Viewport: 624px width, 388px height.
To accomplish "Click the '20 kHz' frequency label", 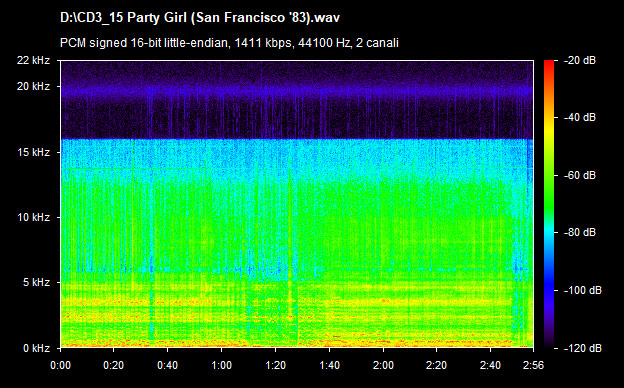I will click(33, 86).
